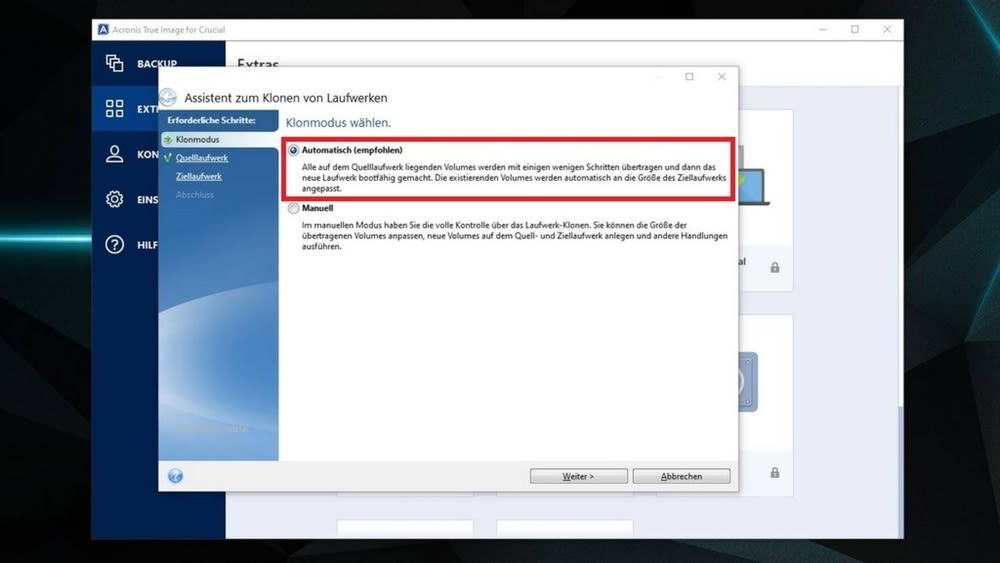Click the upper lock icon in Extras

pyautogui.click(x=775, y=267)
